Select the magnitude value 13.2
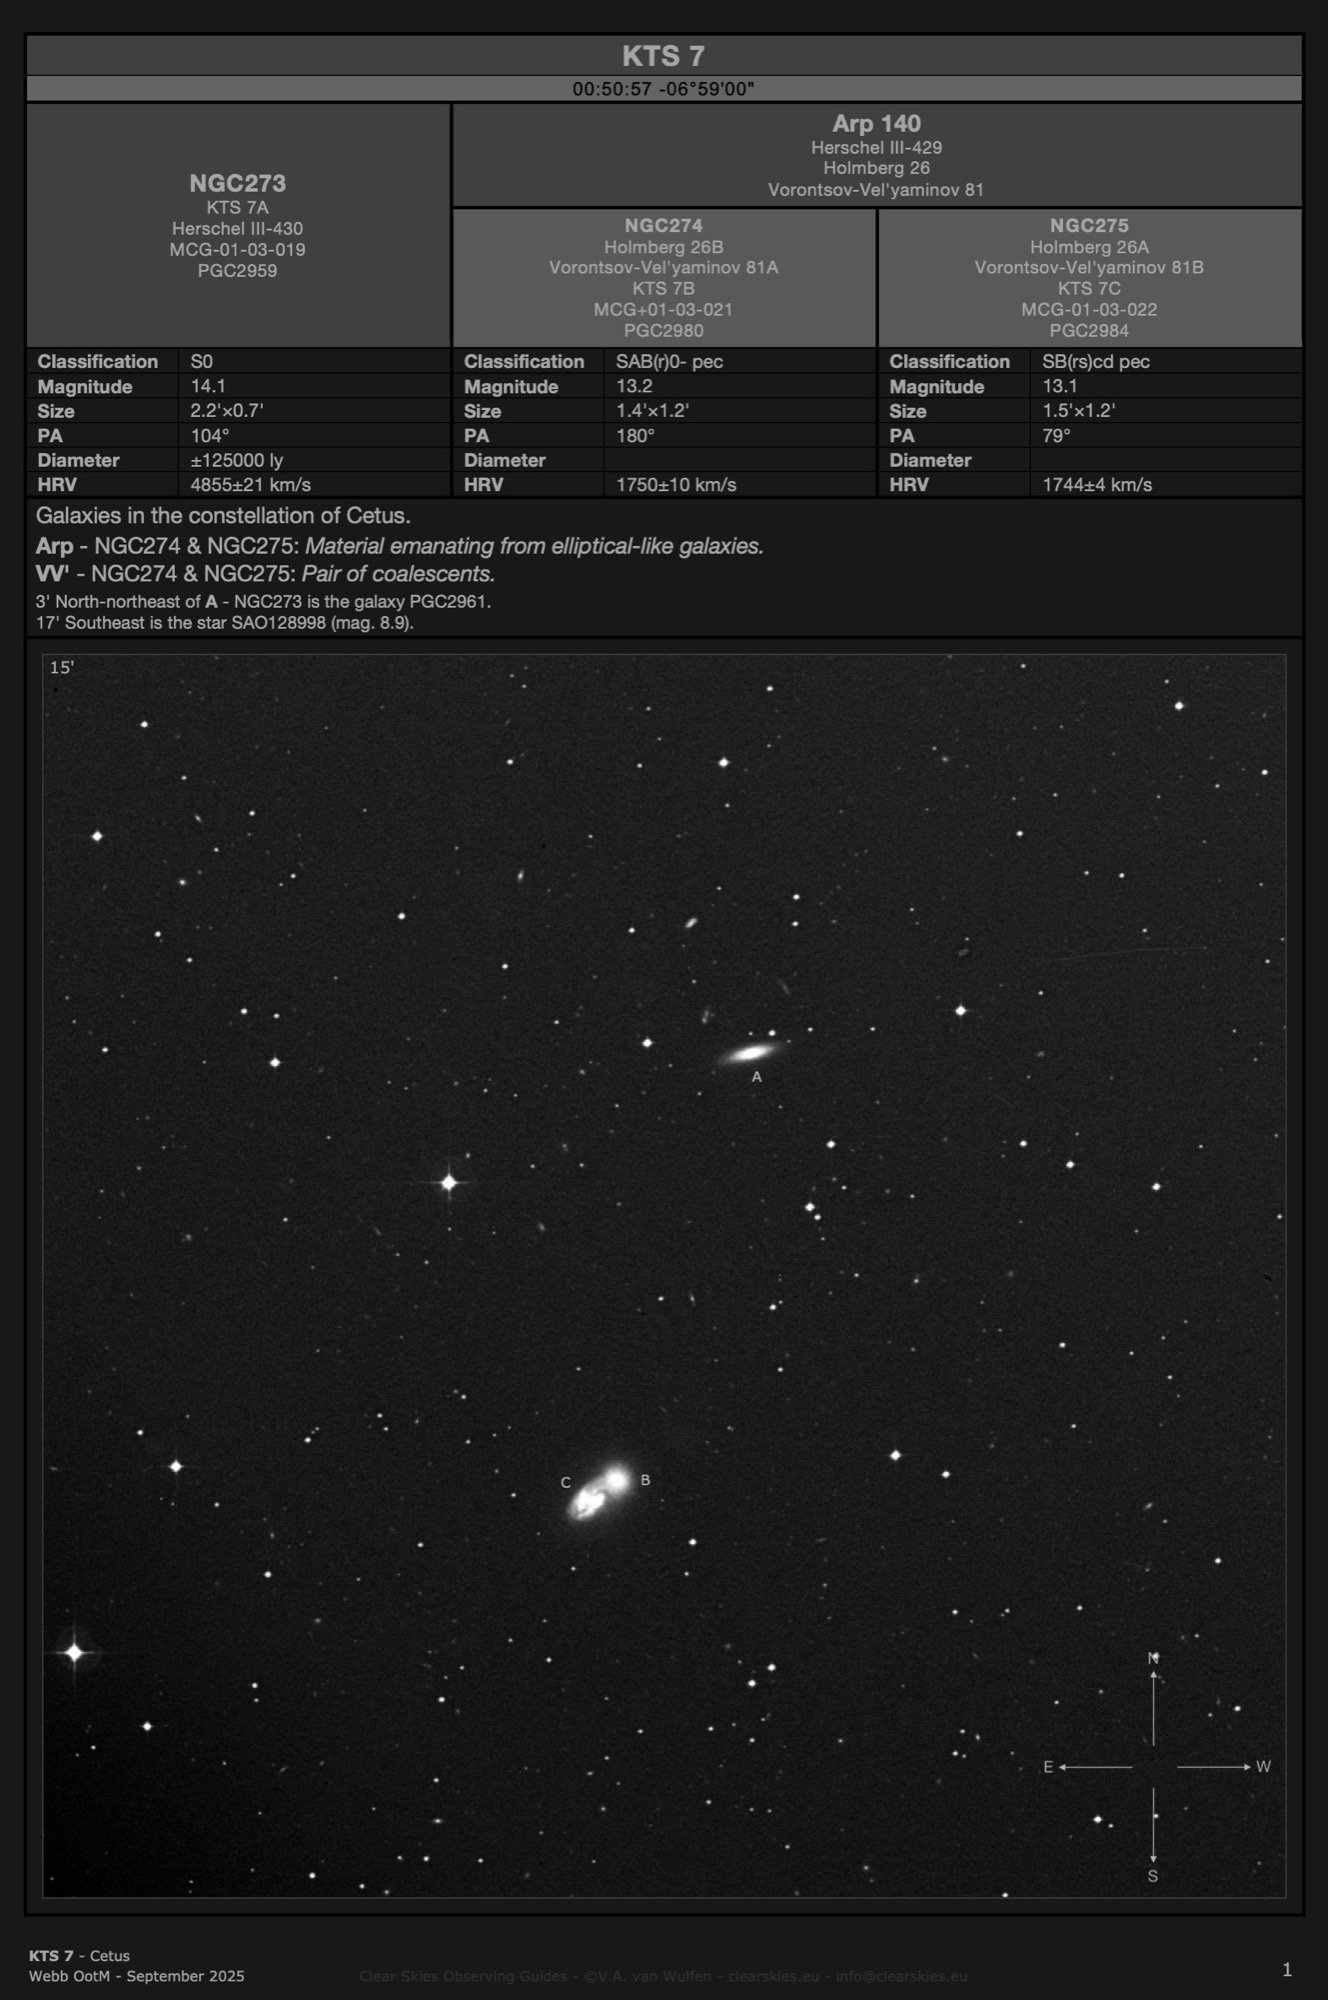 tap(634, 387)
